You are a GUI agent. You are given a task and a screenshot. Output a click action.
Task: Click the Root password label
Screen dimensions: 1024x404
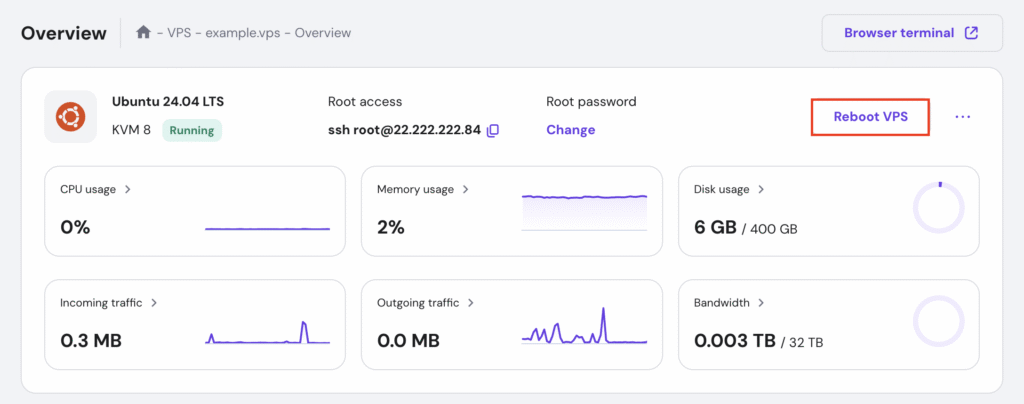[591, 102]
